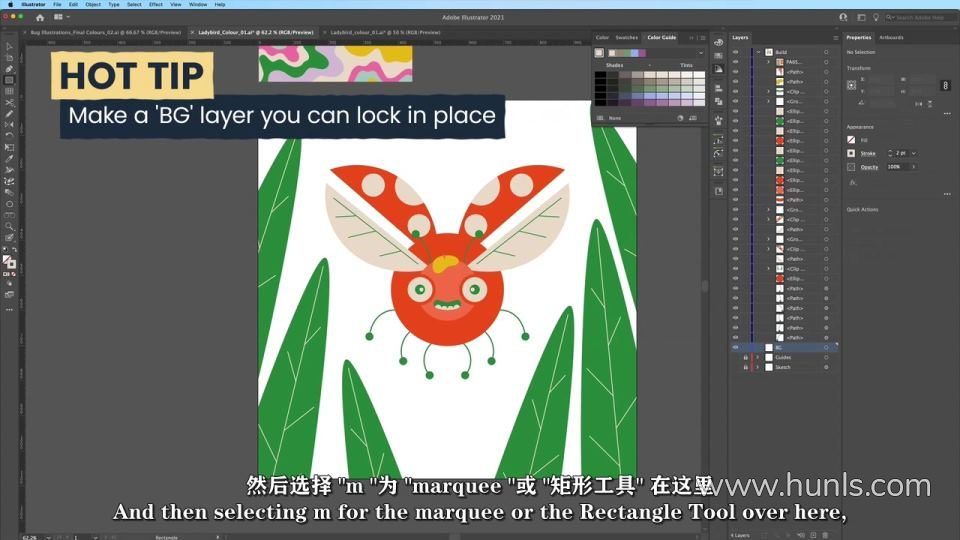The image size is (960, 540).
Task: Select the Reflect tool
Action: point(9,125)
